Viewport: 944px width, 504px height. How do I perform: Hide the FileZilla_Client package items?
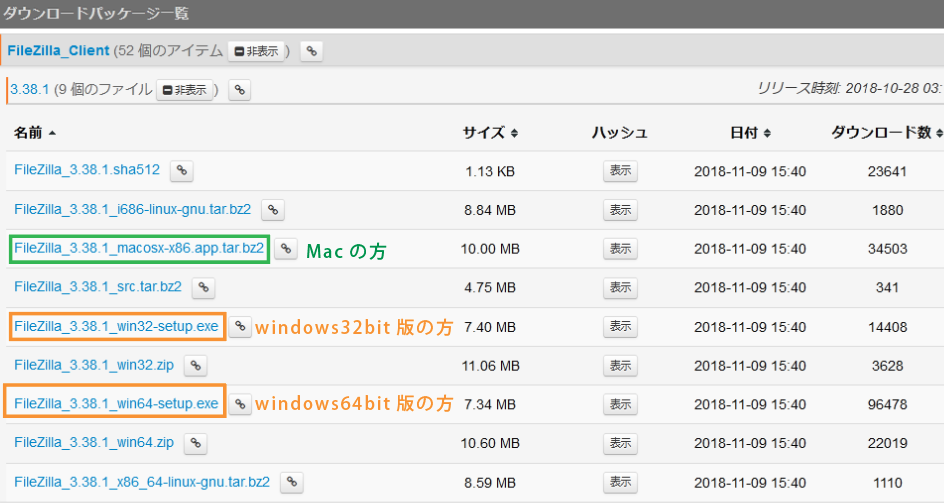(x=256, y=51)
